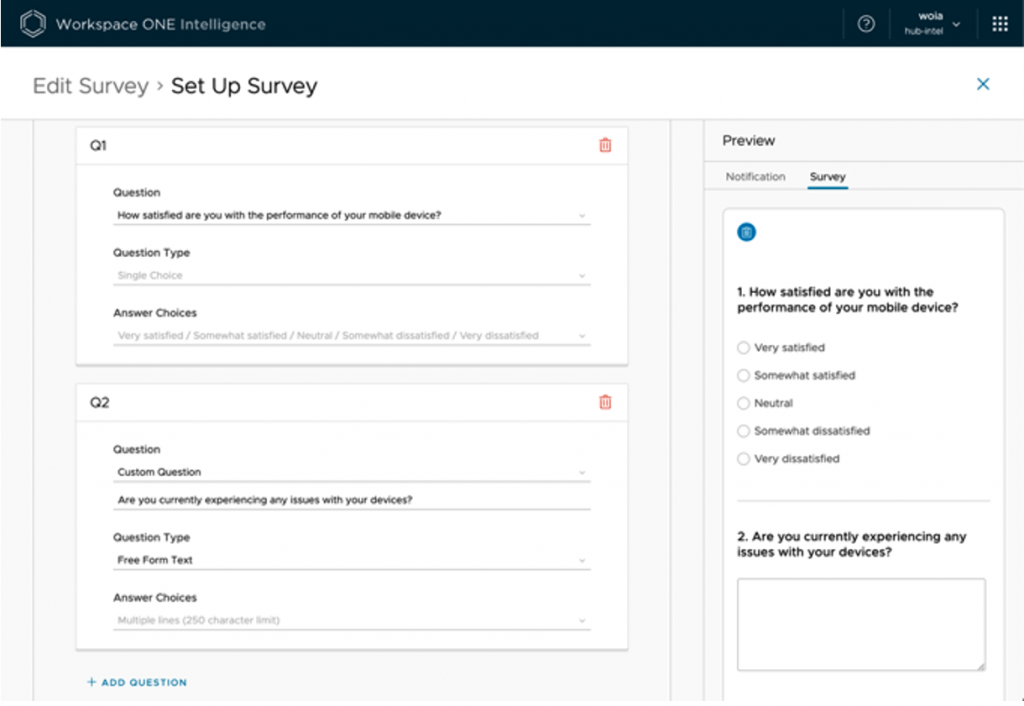Pick the Somewhat satisfied radio option
This screenshot has height=706, width=1024.
743,376
